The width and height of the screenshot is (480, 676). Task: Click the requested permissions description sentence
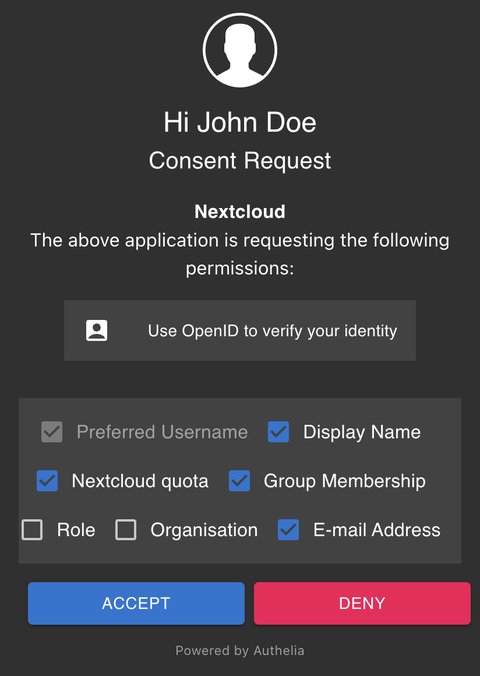(x=240, y=254)
